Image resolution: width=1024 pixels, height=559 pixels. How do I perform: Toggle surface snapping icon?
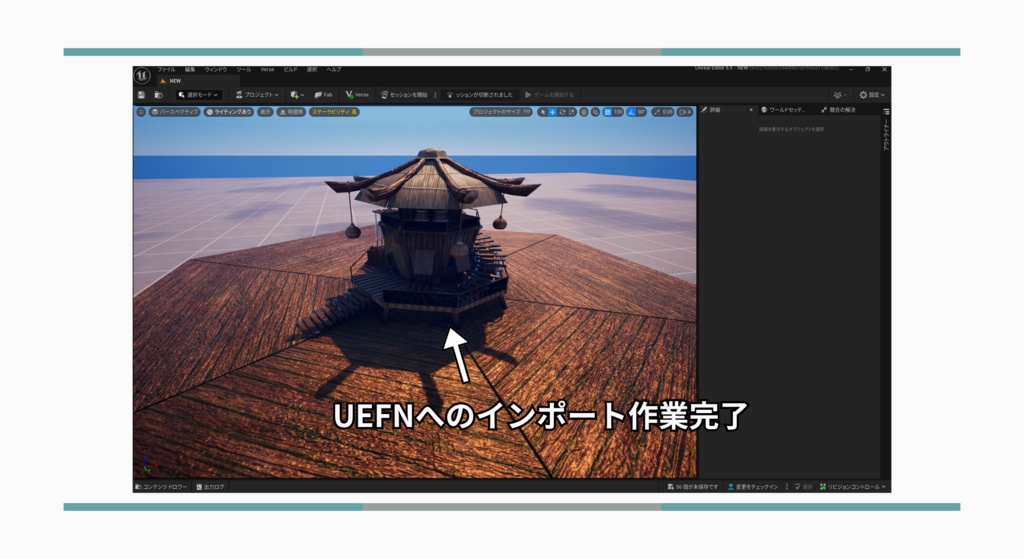(x=595, y=112)
